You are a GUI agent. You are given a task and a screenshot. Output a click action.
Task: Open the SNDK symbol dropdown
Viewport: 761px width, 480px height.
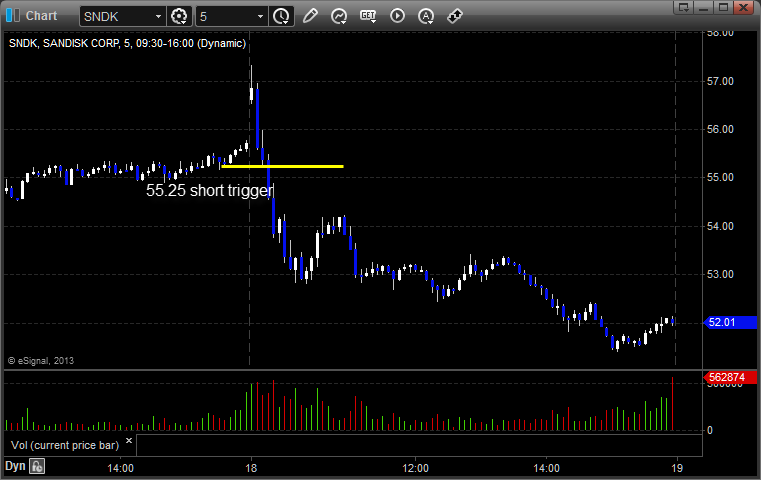click(x=158, y=17)
